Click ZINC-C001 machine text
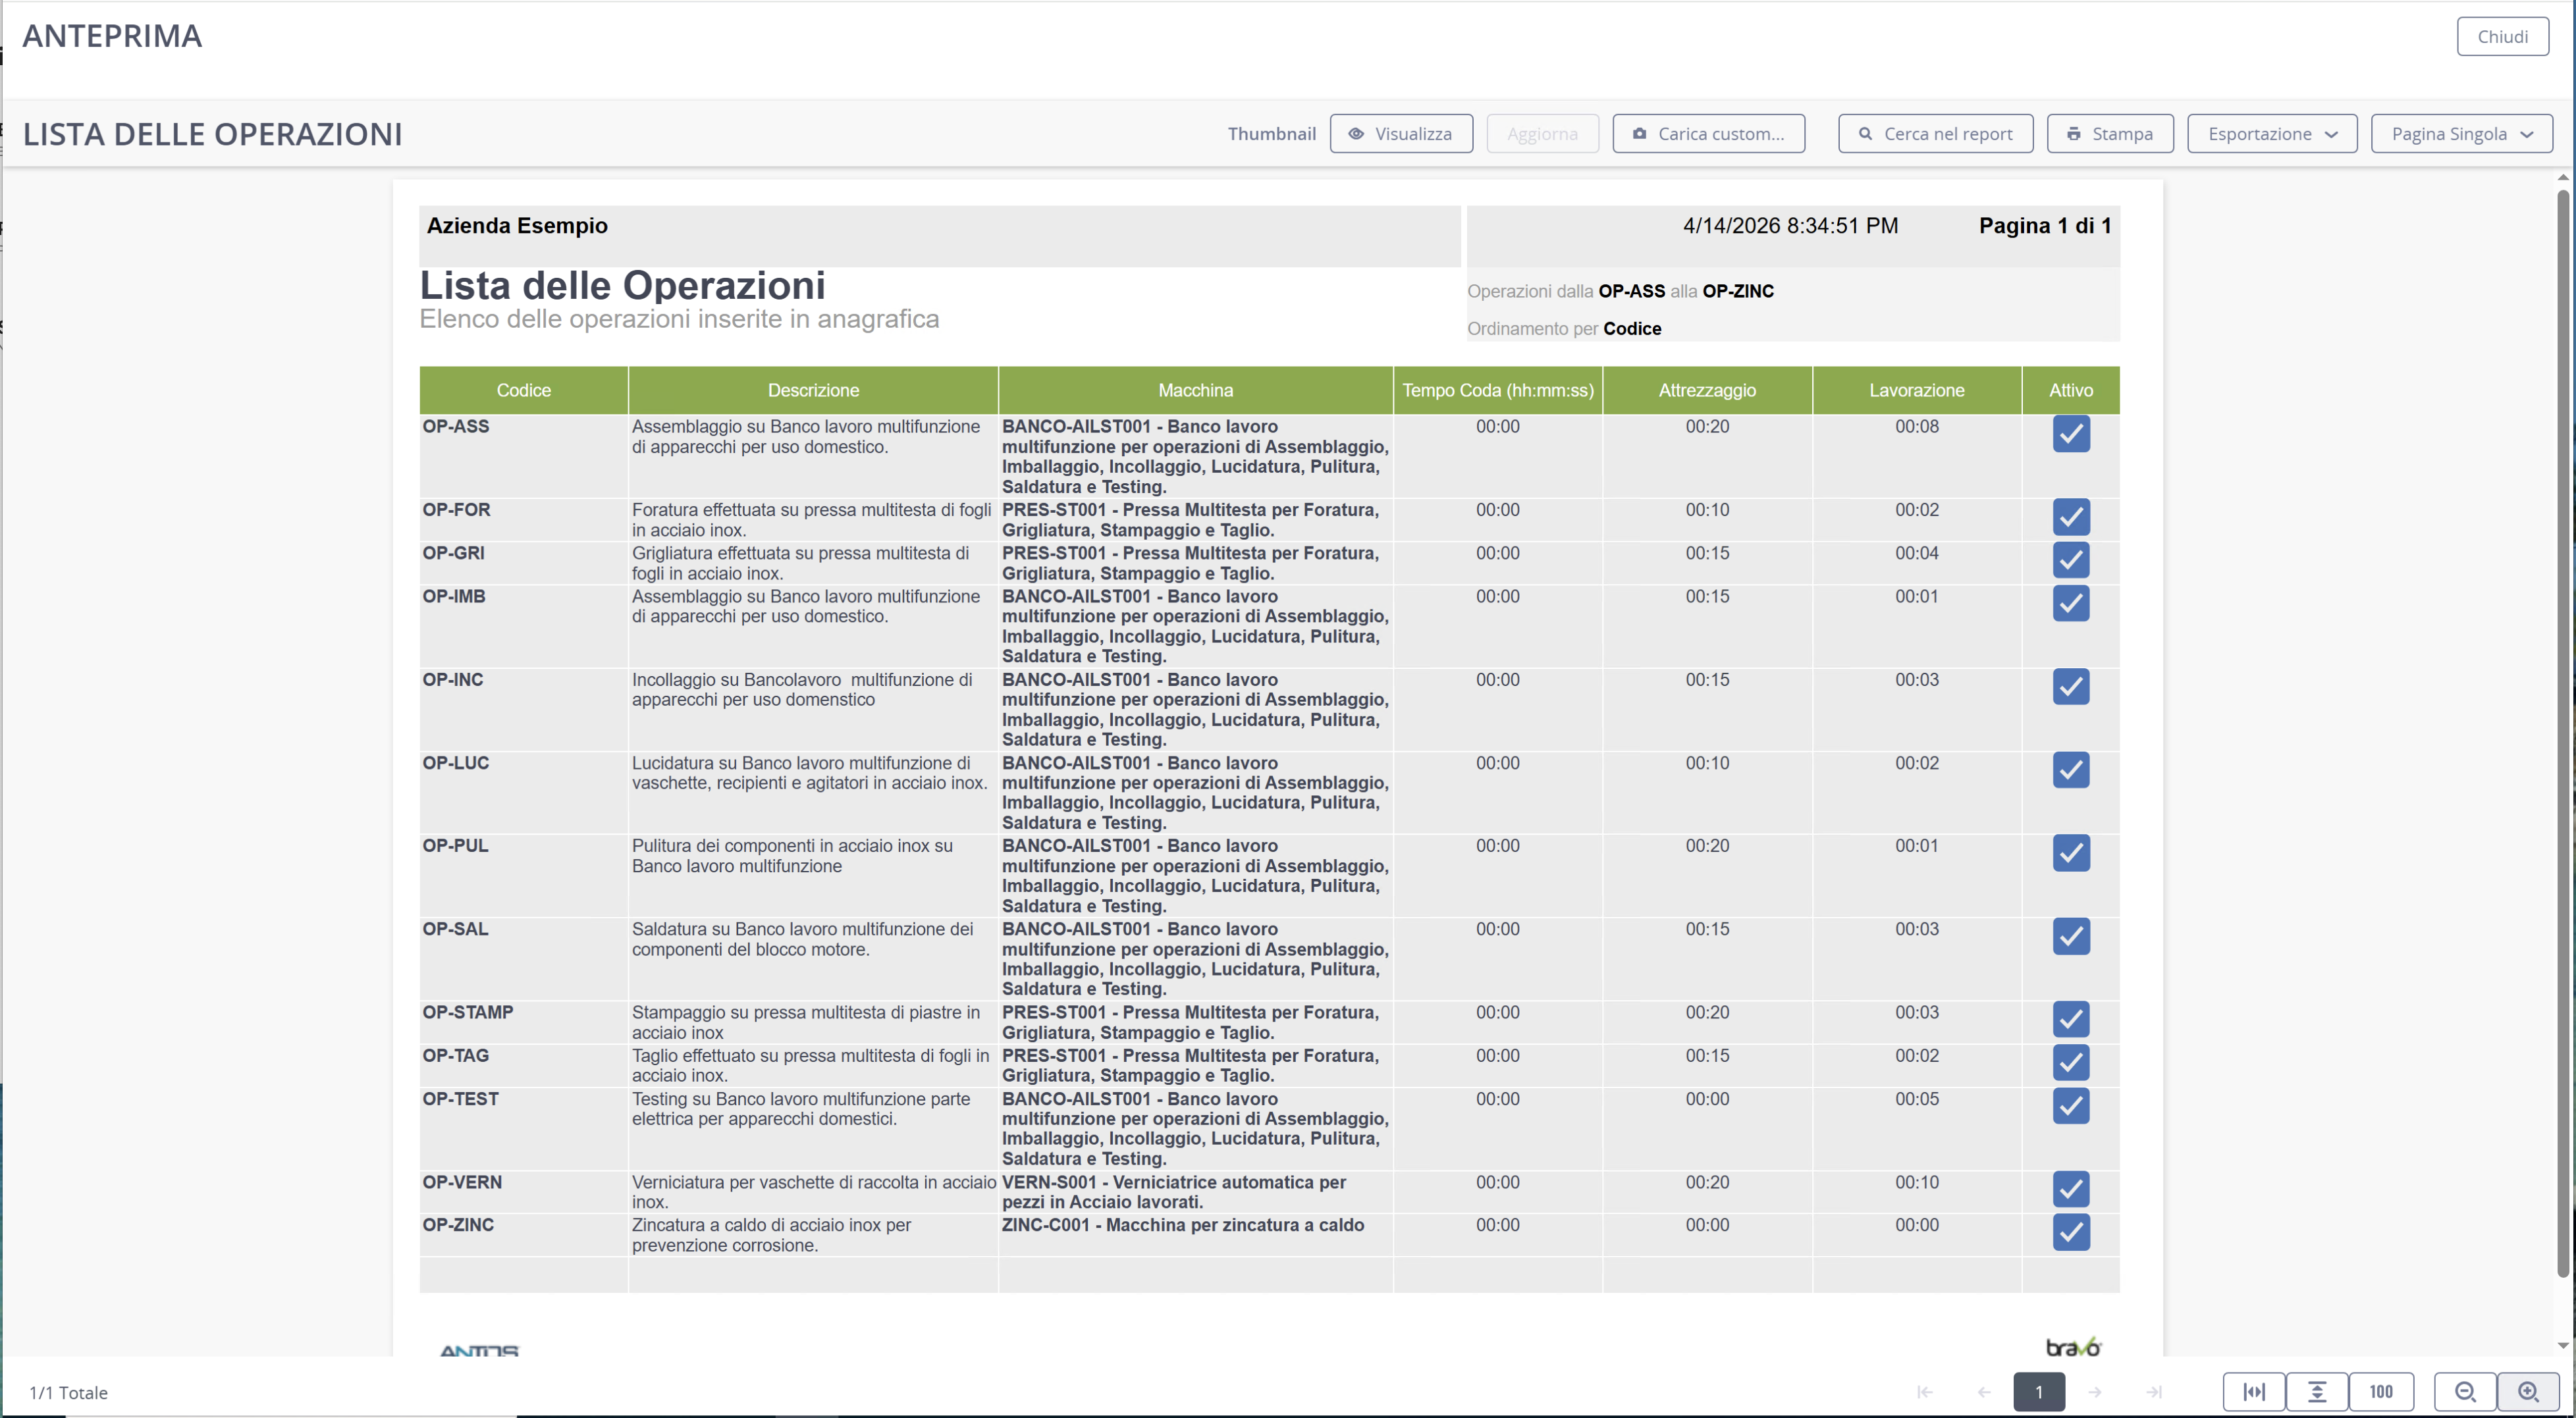 tap(1183, 1225)
